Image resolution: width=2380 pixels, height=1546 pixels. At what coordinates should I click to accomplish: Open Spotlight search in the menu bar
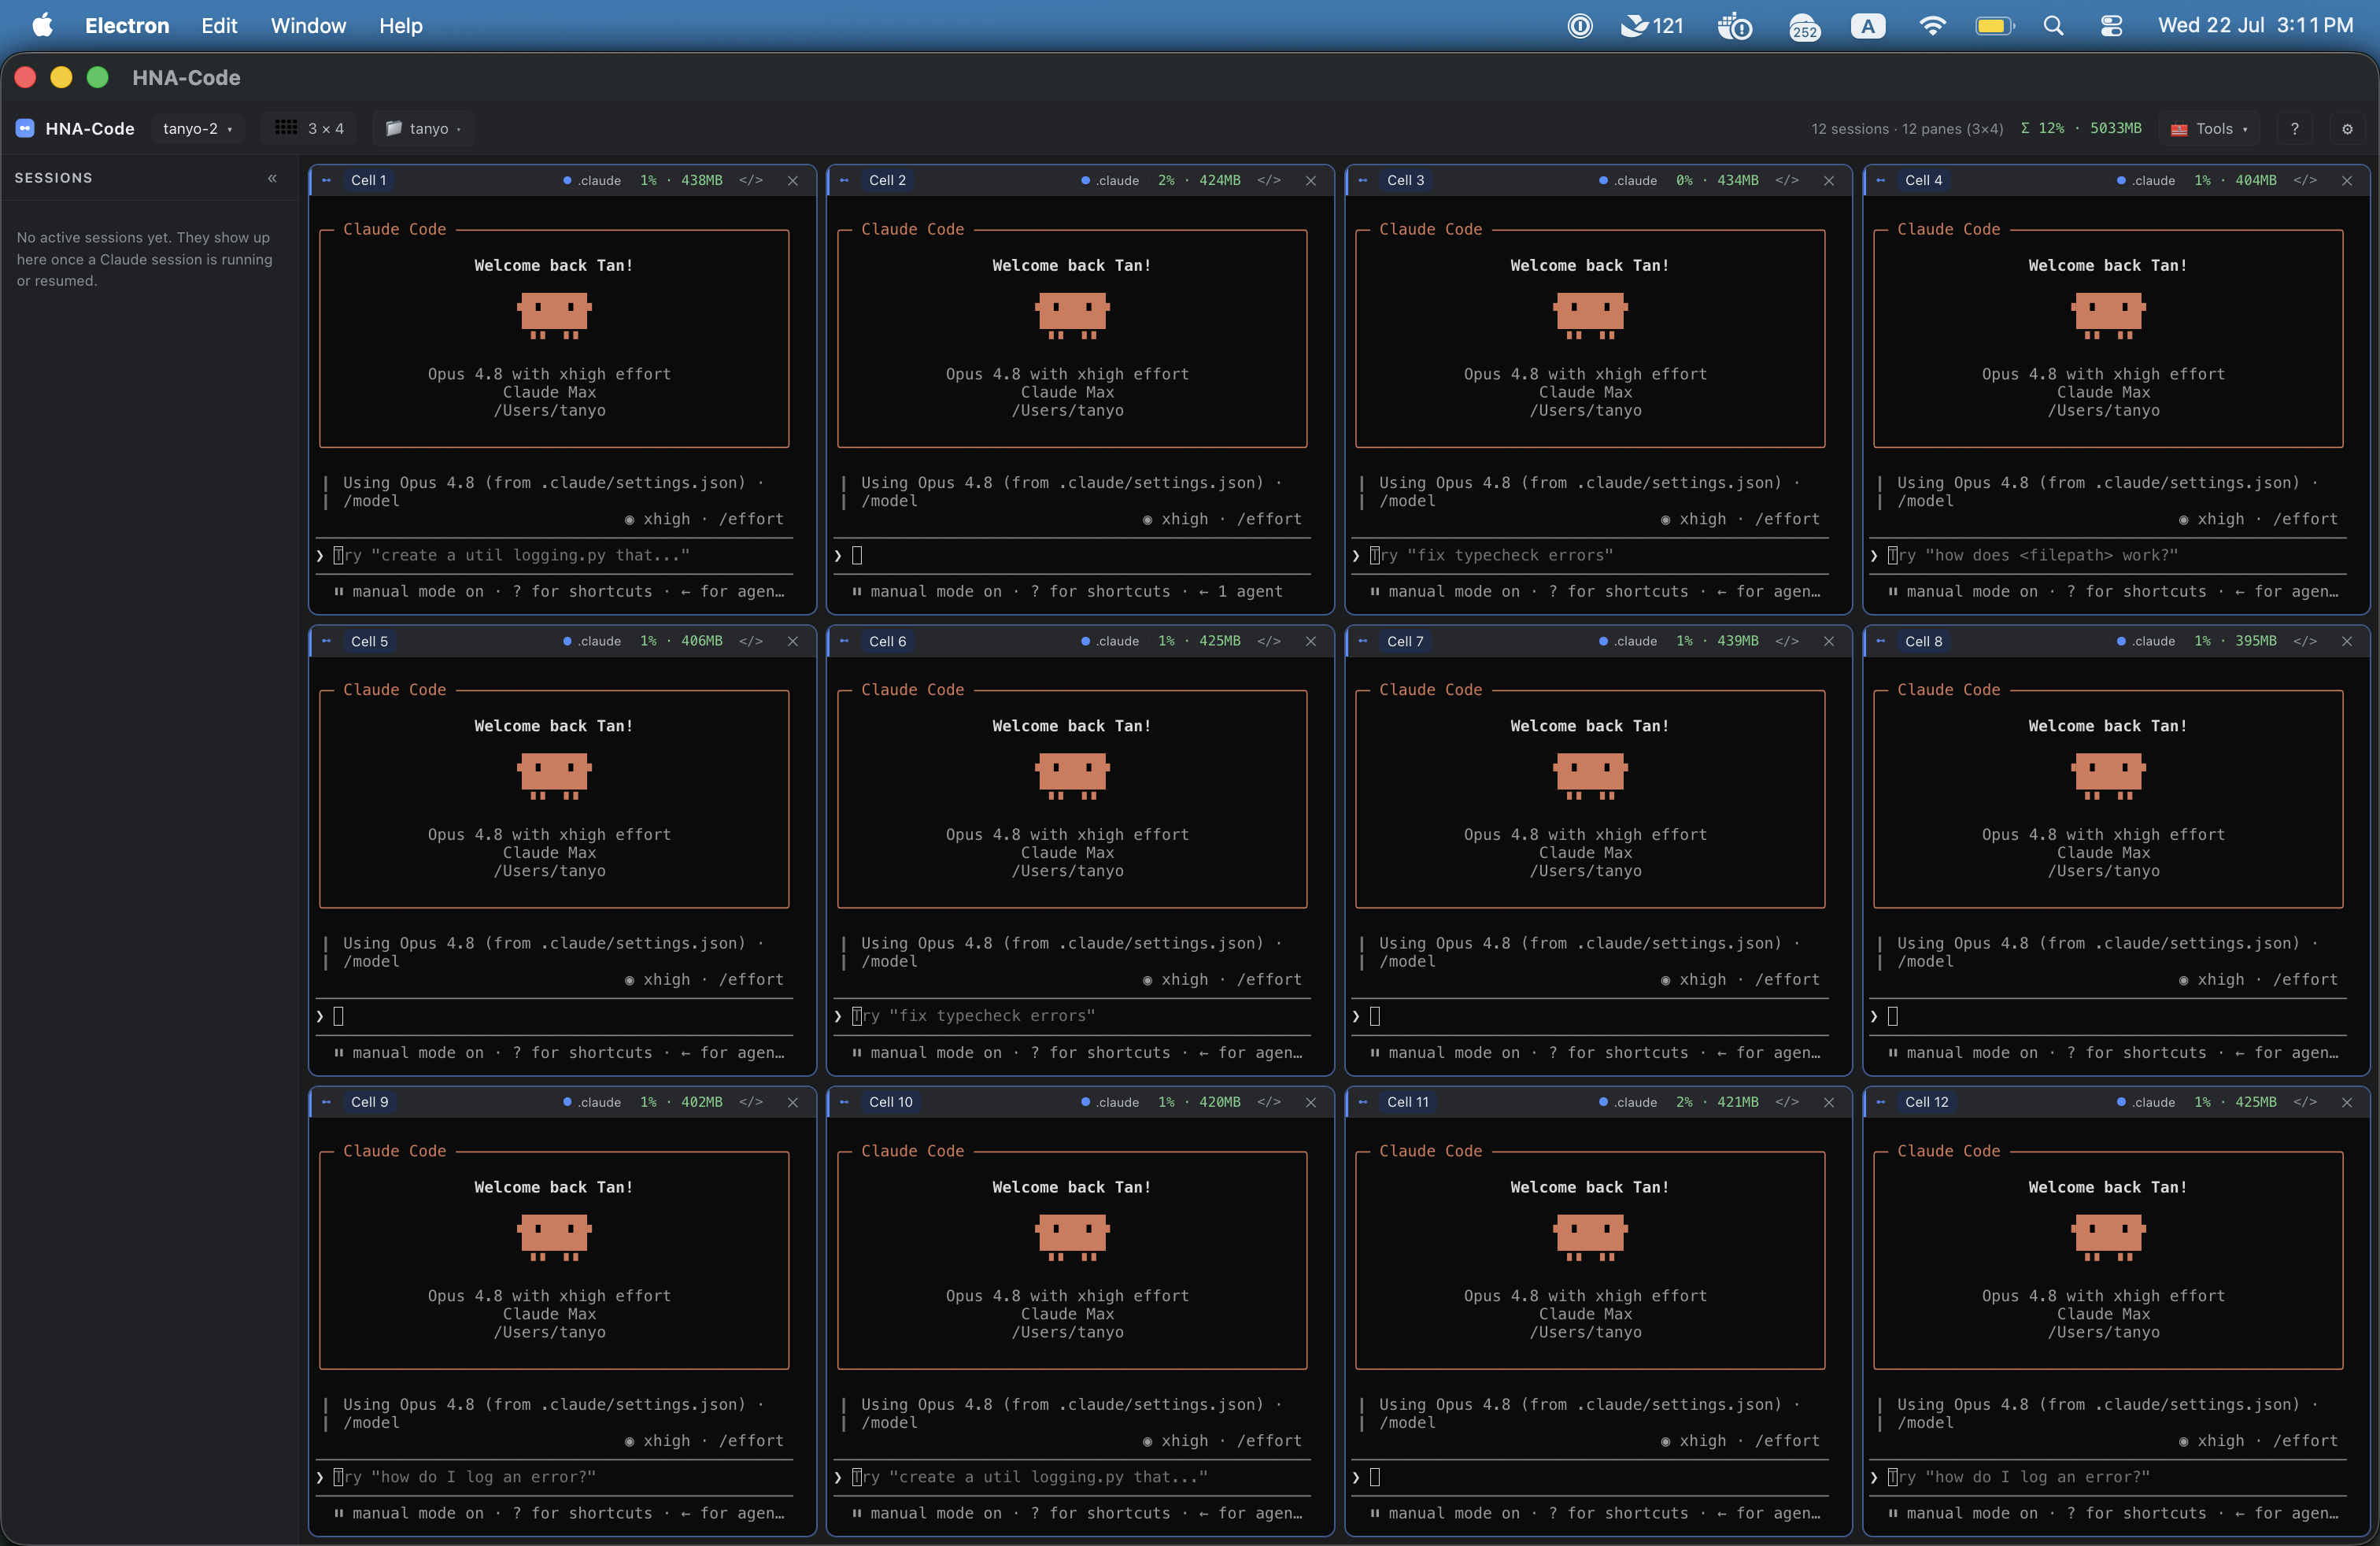pyautogui.click(x=2053, y=26)
